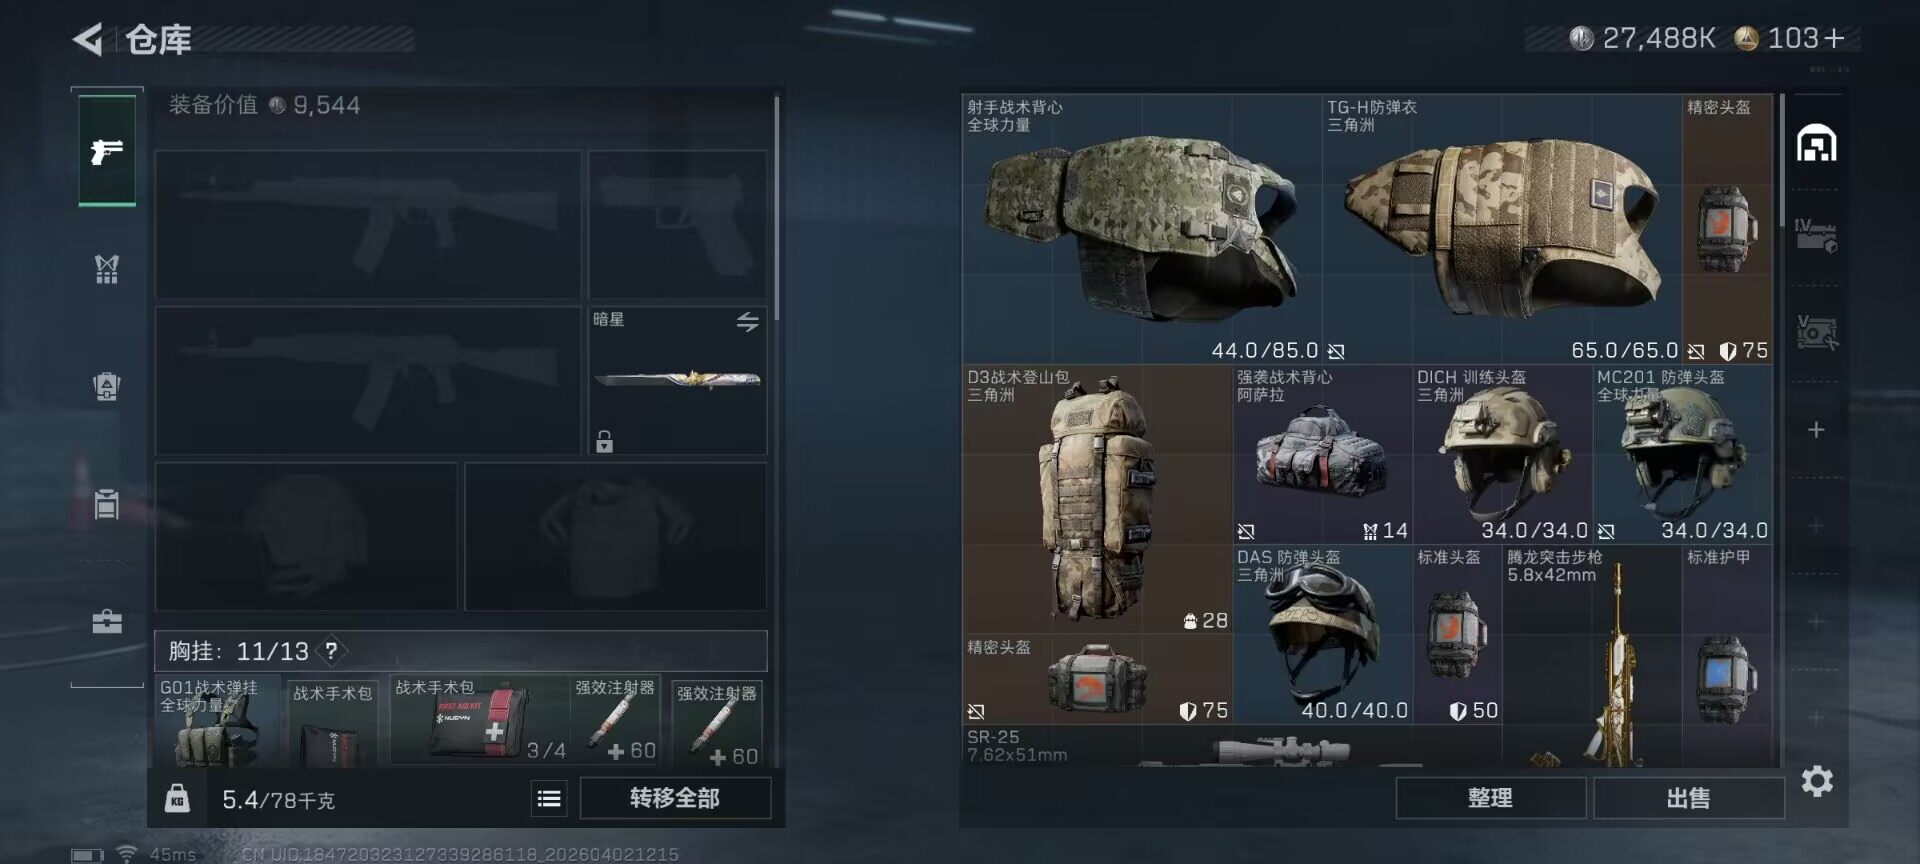Open warehouse settings gear icon
Screen dimensions: 1920x864
1817,781
